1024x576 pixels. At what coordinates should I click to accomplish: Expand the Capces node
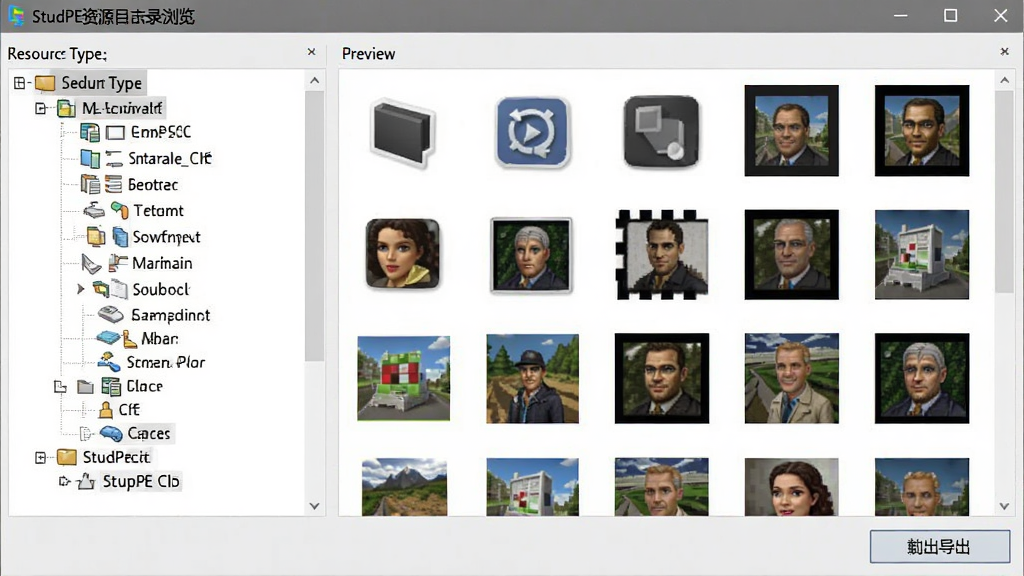(85, 434)
